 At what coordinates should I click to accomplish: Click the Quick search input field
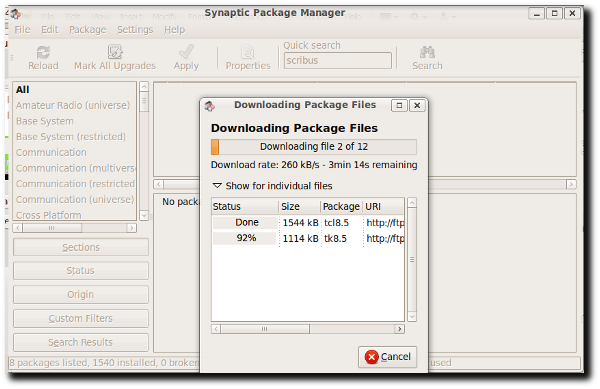click(x=338, y=60)
